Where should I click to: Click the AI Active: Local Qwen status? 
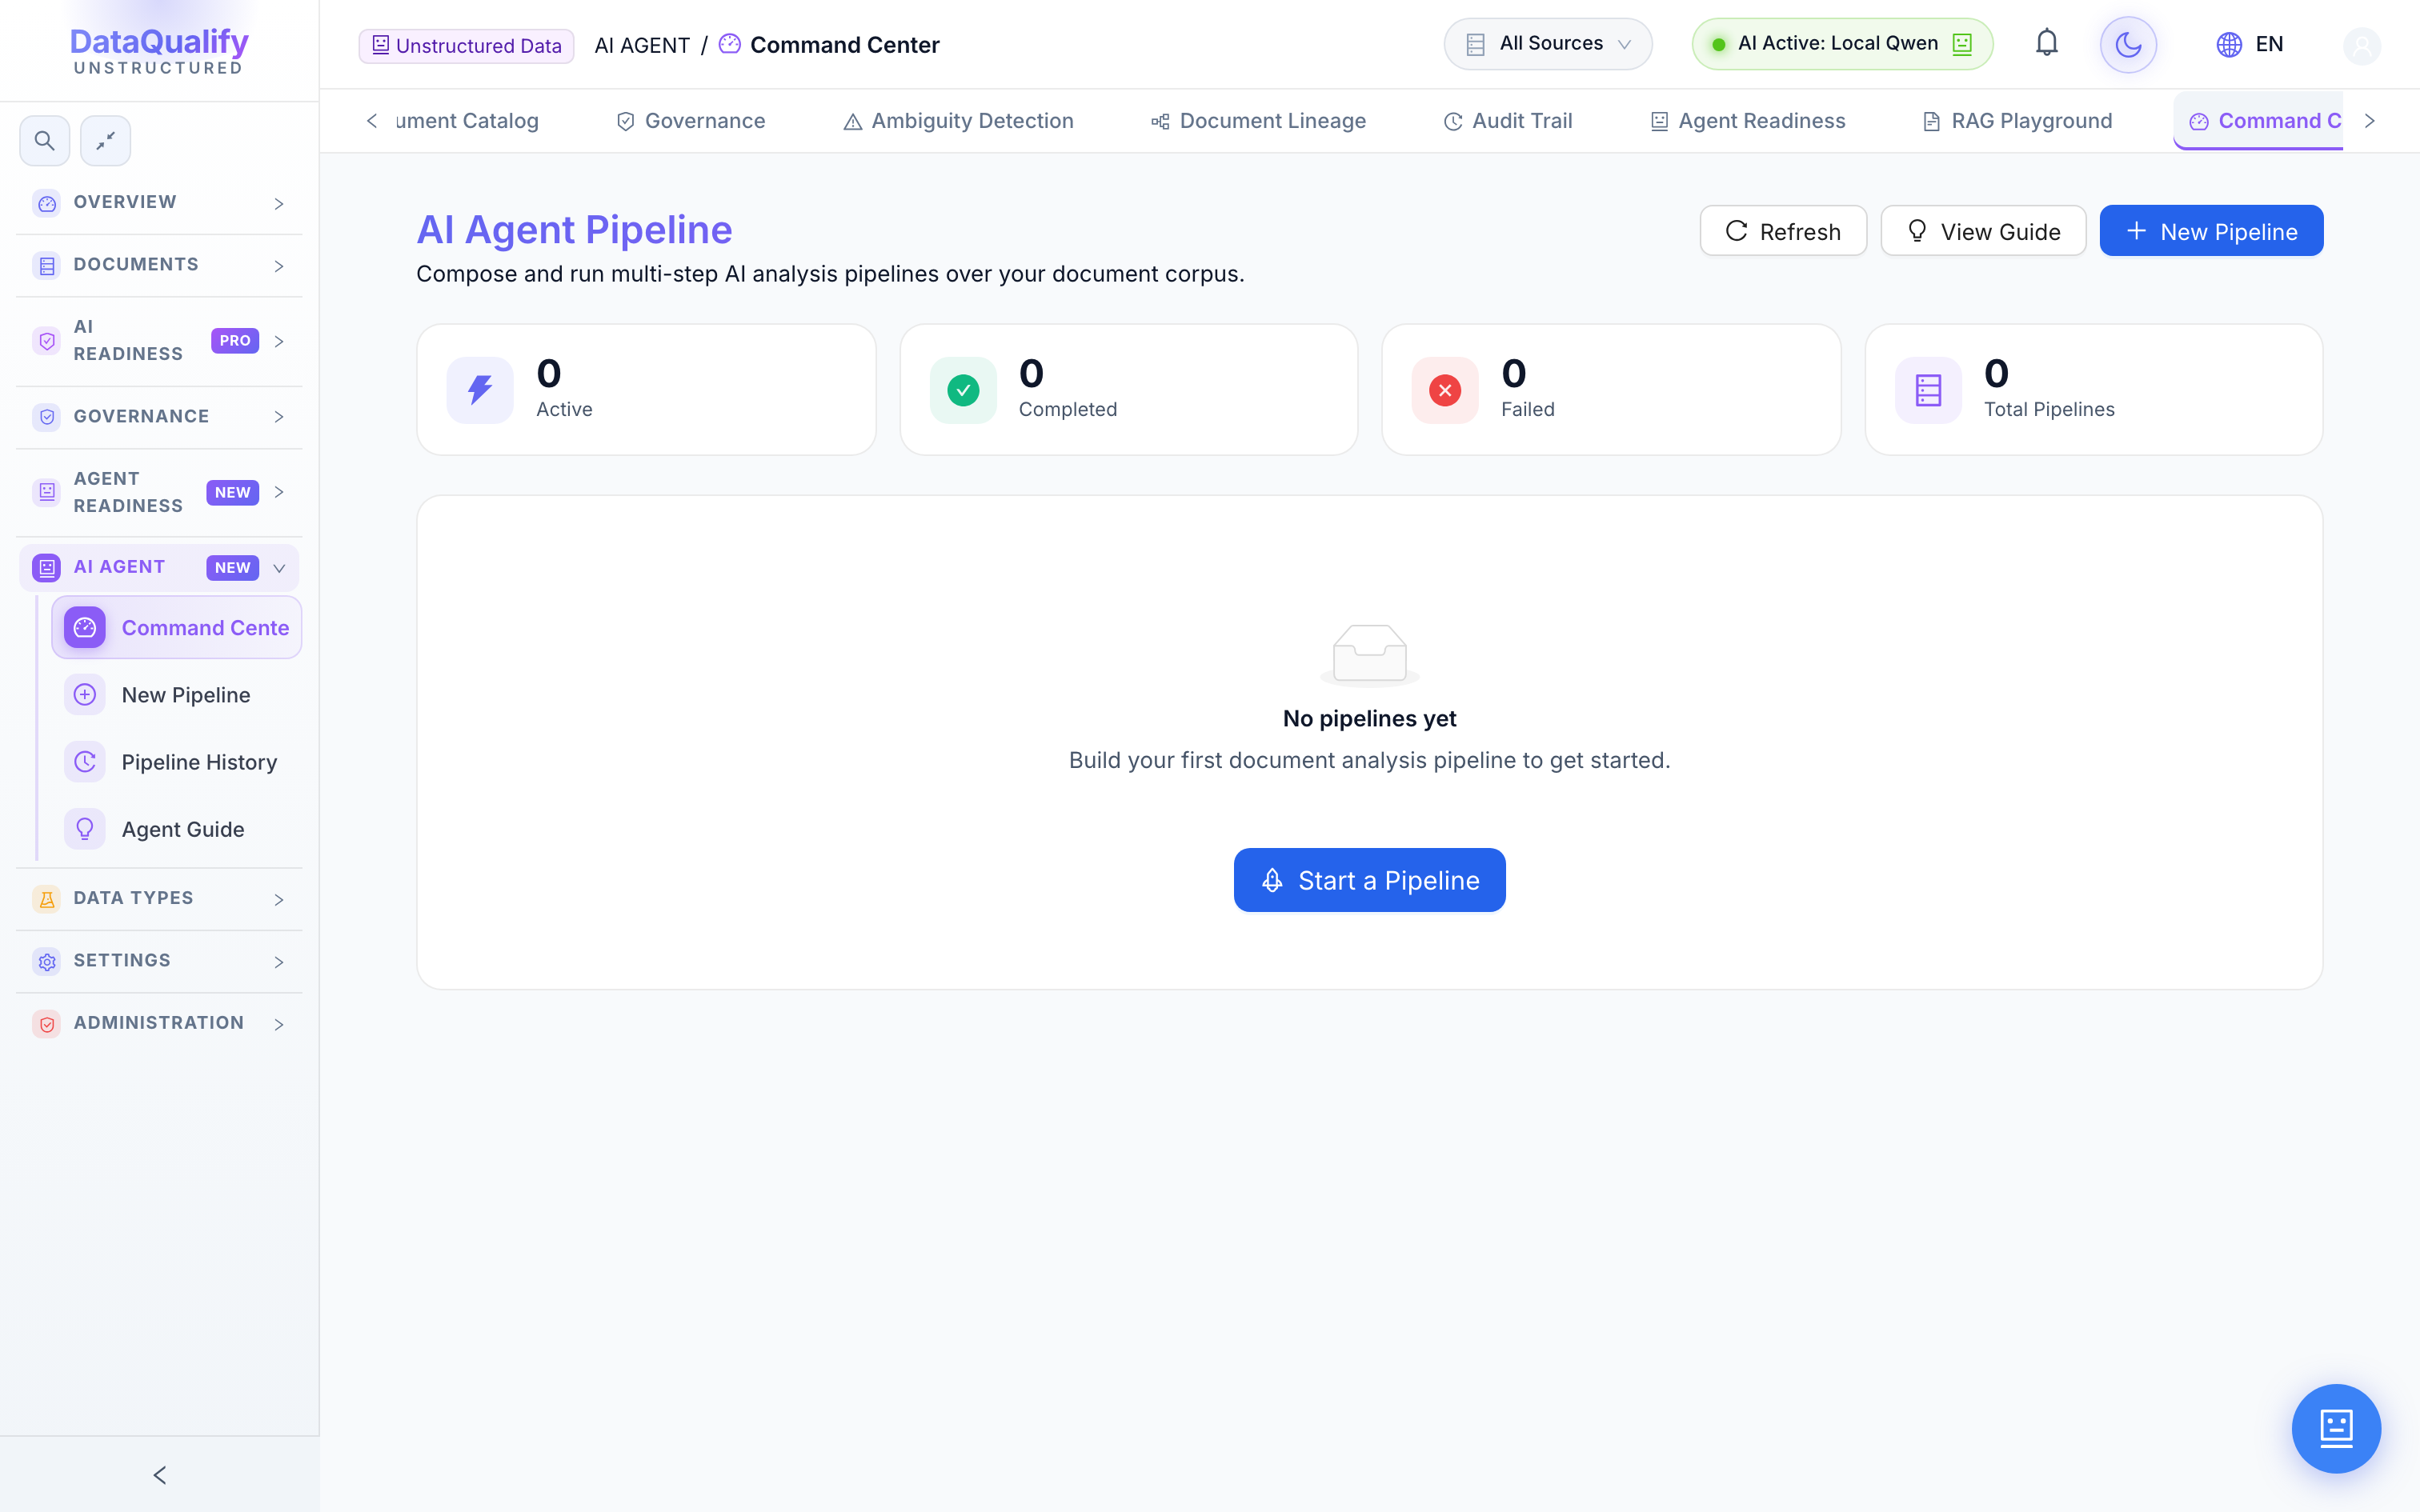pyautogui.click(x=1842, y=44)
